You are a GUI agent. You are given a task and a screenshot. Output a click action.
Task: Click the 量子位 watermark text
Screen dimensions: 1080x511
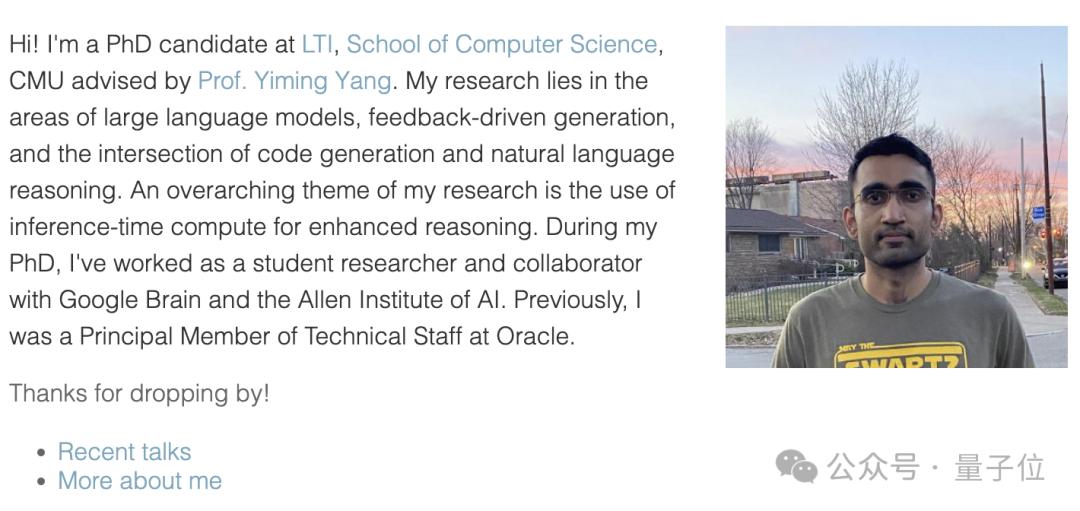(999, 467)
